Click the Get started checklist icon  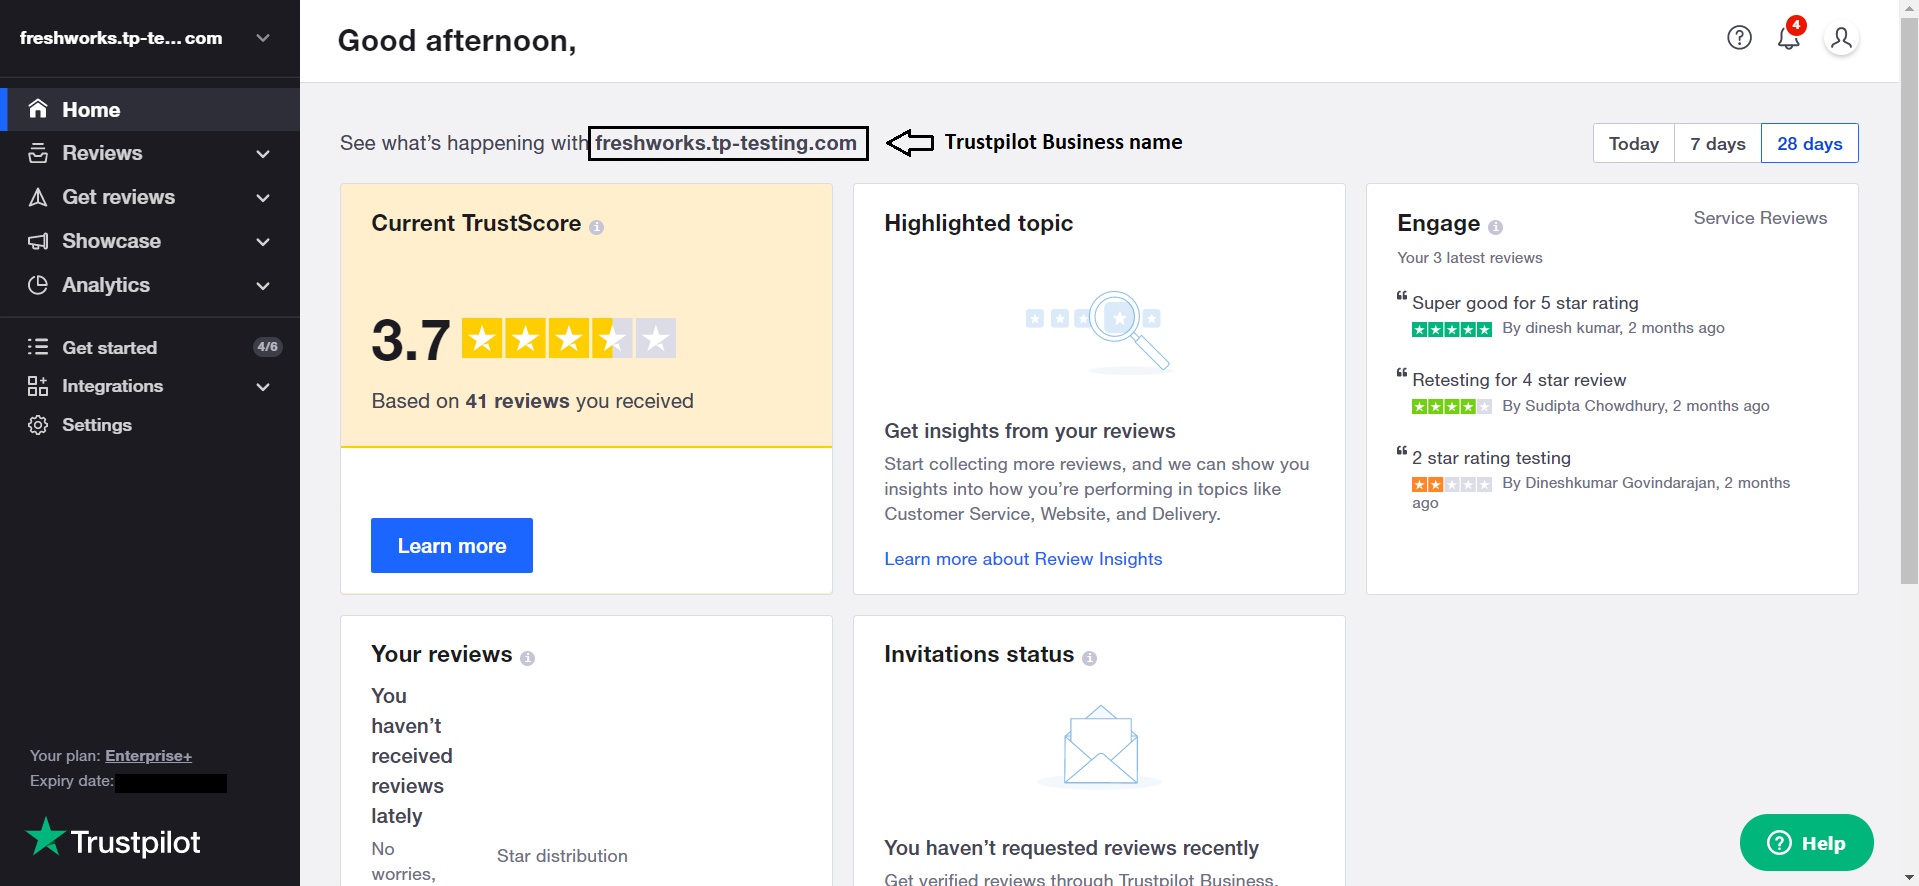38,347
